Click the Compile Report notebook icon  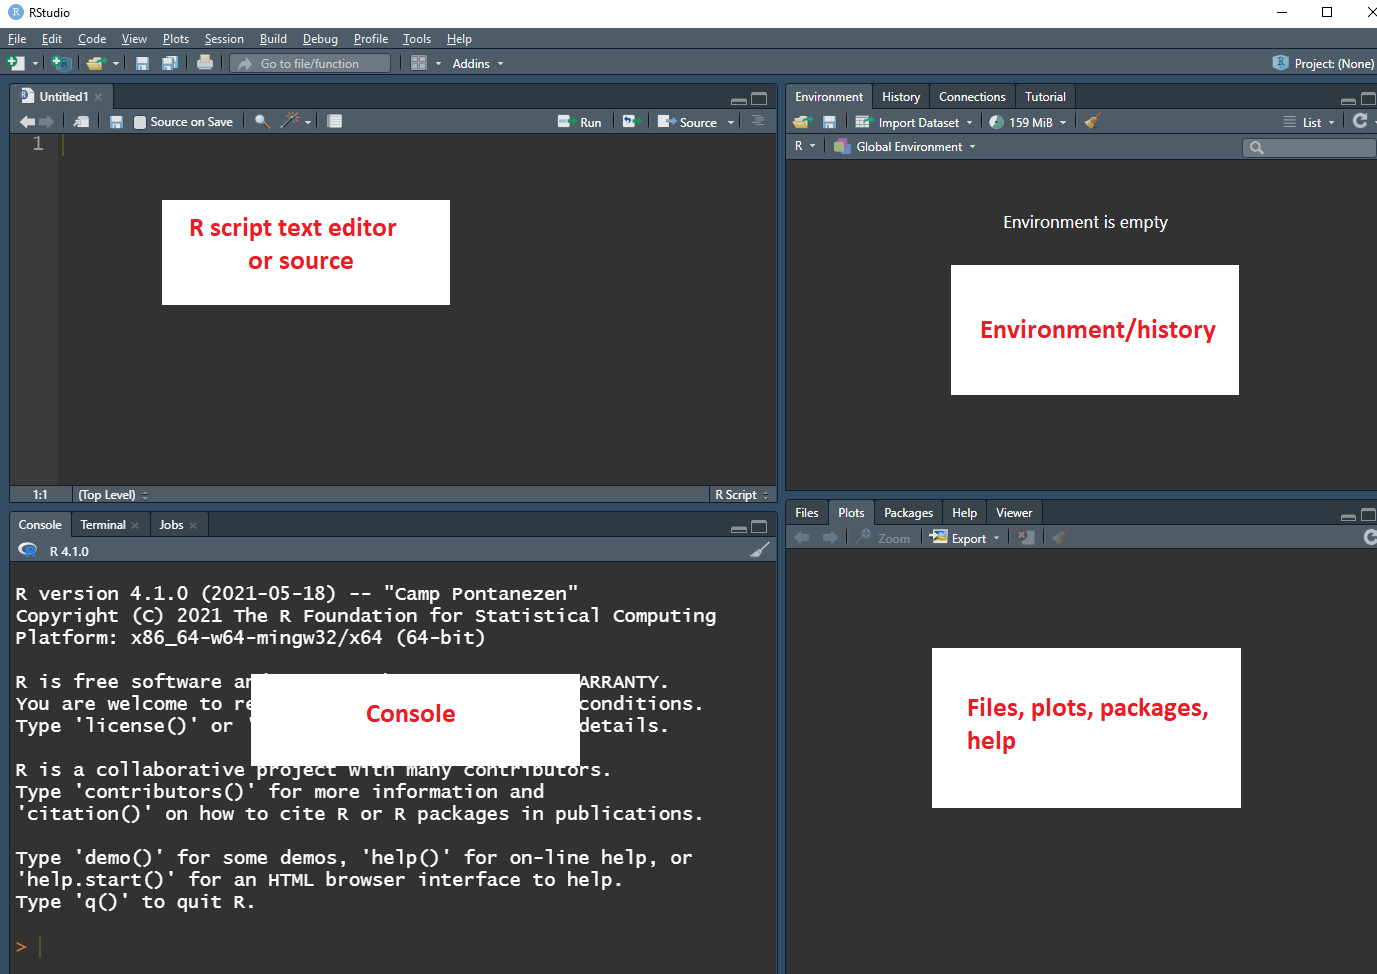[335, 121]
